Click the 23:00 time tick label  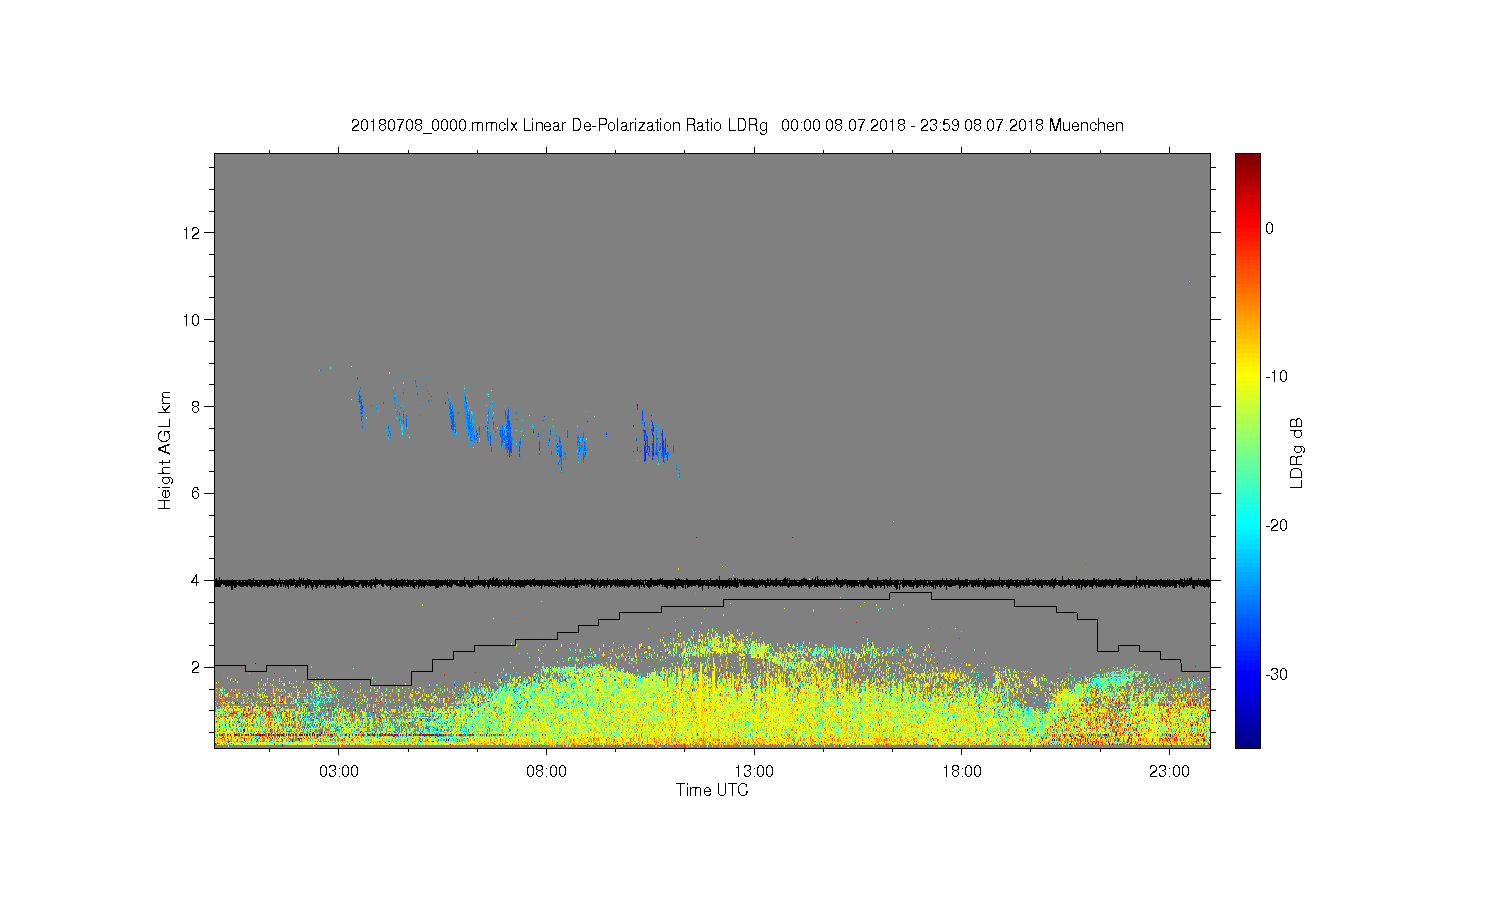click(1169, 772)
